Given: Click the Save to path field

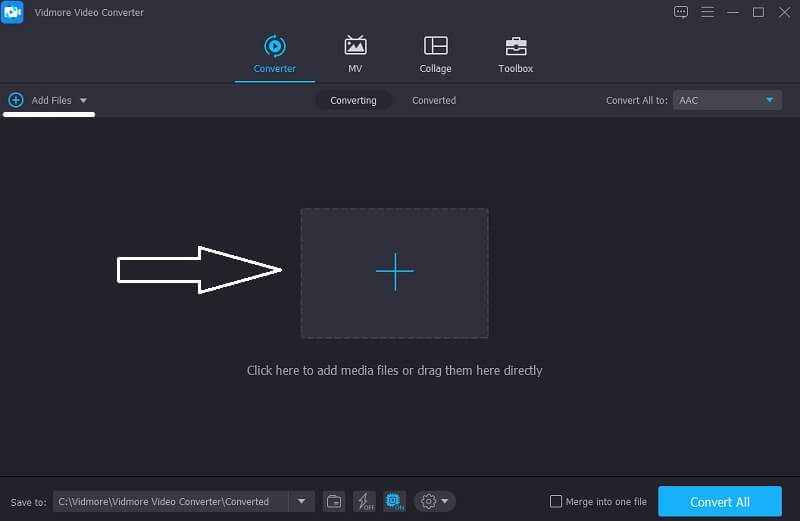Looking at the screenshot, I should 170,501.
